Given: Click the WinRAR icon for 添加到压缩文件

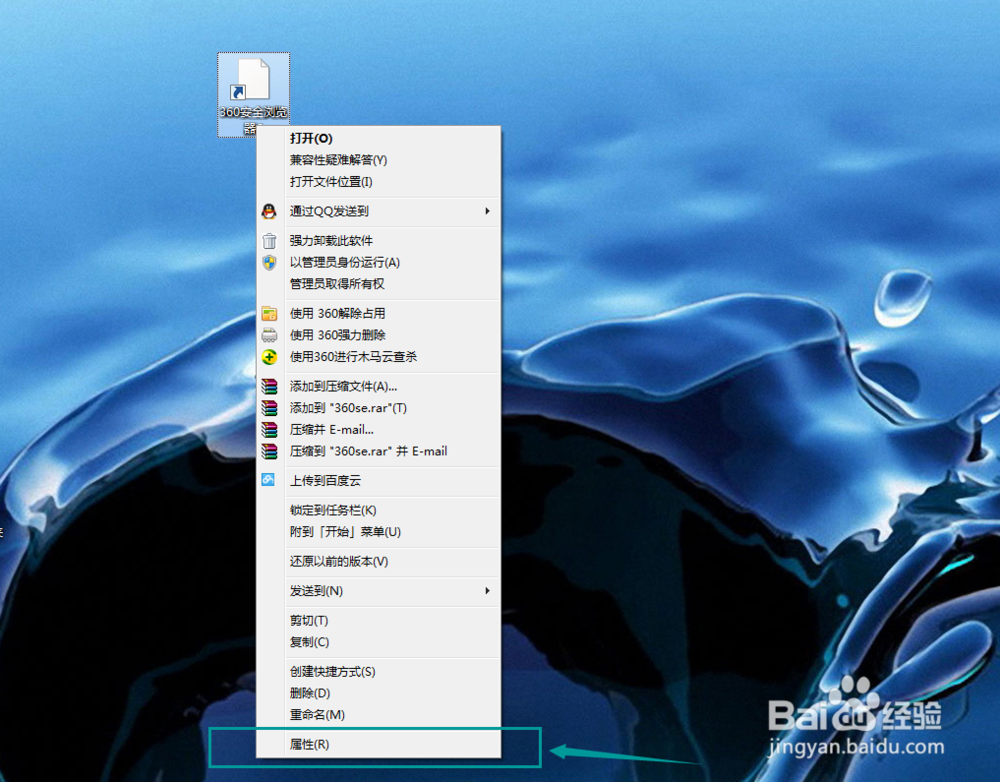Looking at the screenshot, I should [270, 385].
